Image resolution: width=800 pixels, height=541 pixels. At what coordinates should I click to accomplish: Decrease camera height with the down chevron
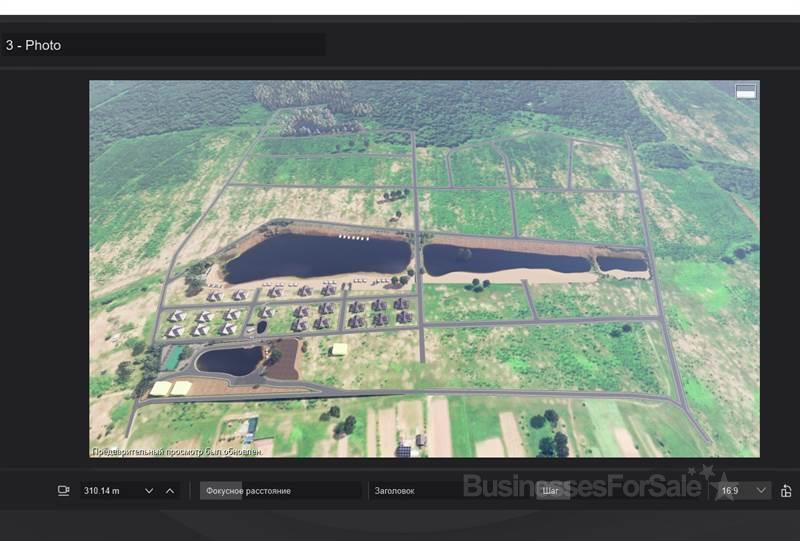[x=150, y=491]
